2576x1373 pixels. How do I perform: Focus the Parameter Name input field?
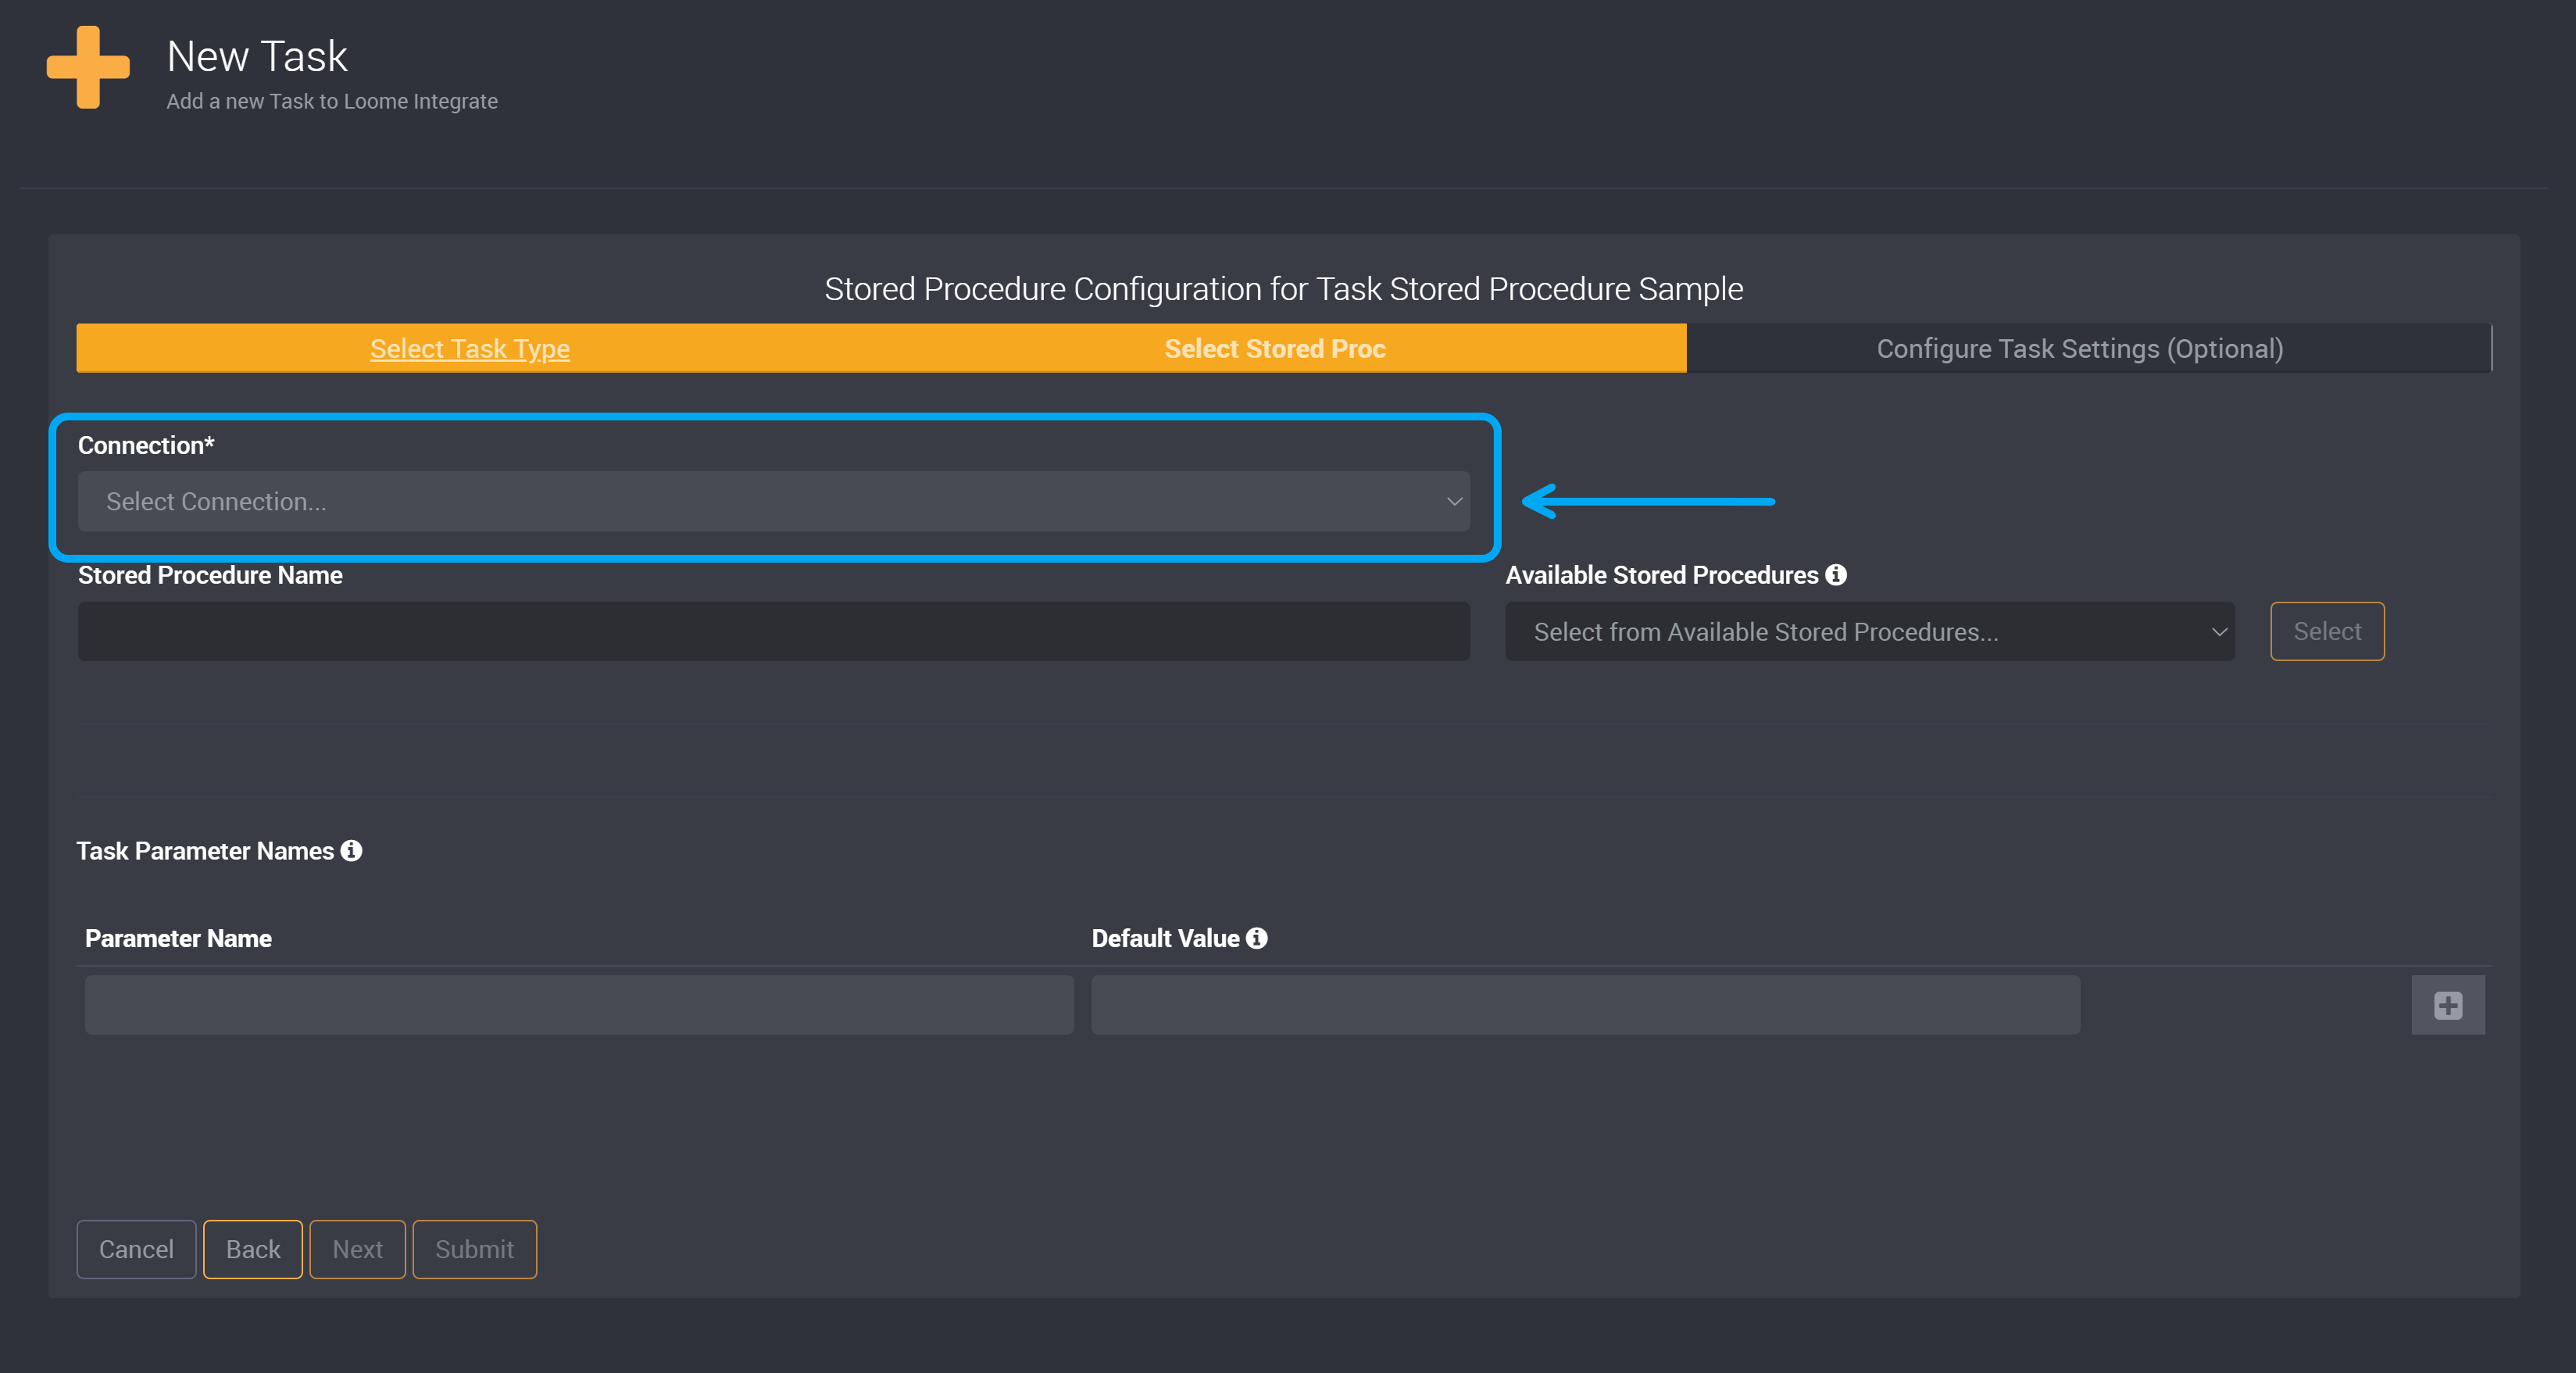click(x=579, y=1005)
